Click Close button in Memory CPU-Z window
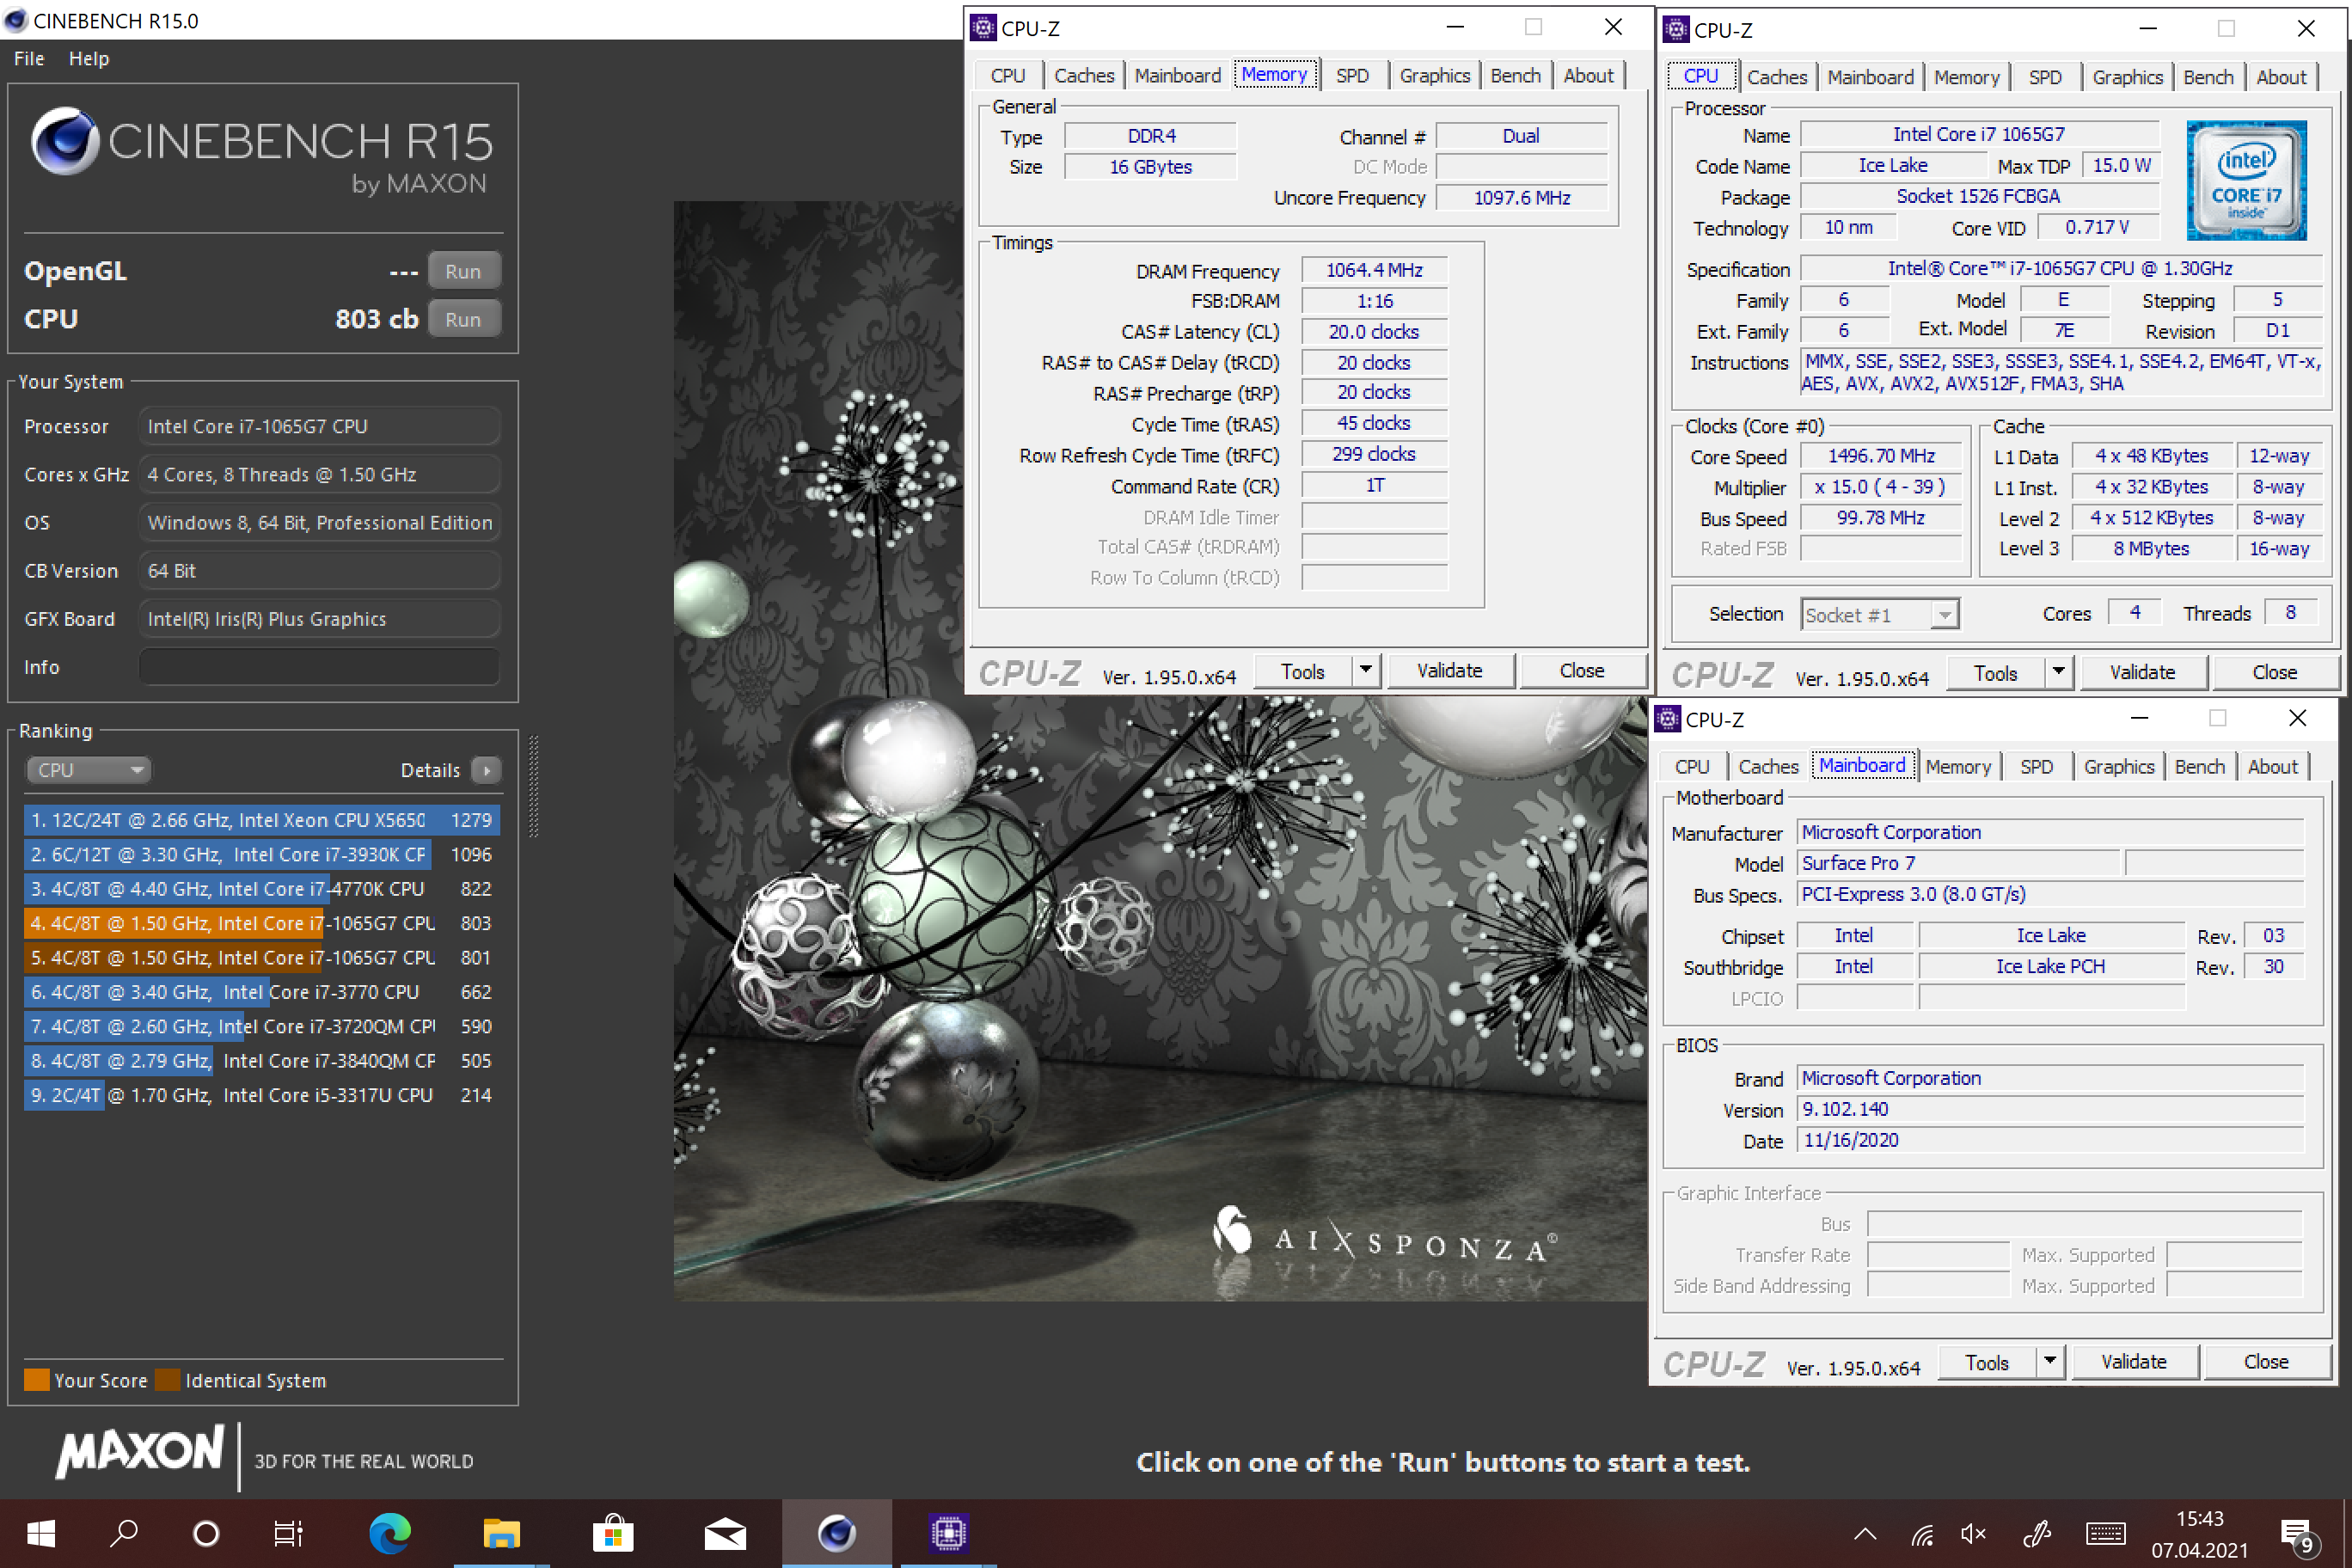 [x=1581, y=671]
